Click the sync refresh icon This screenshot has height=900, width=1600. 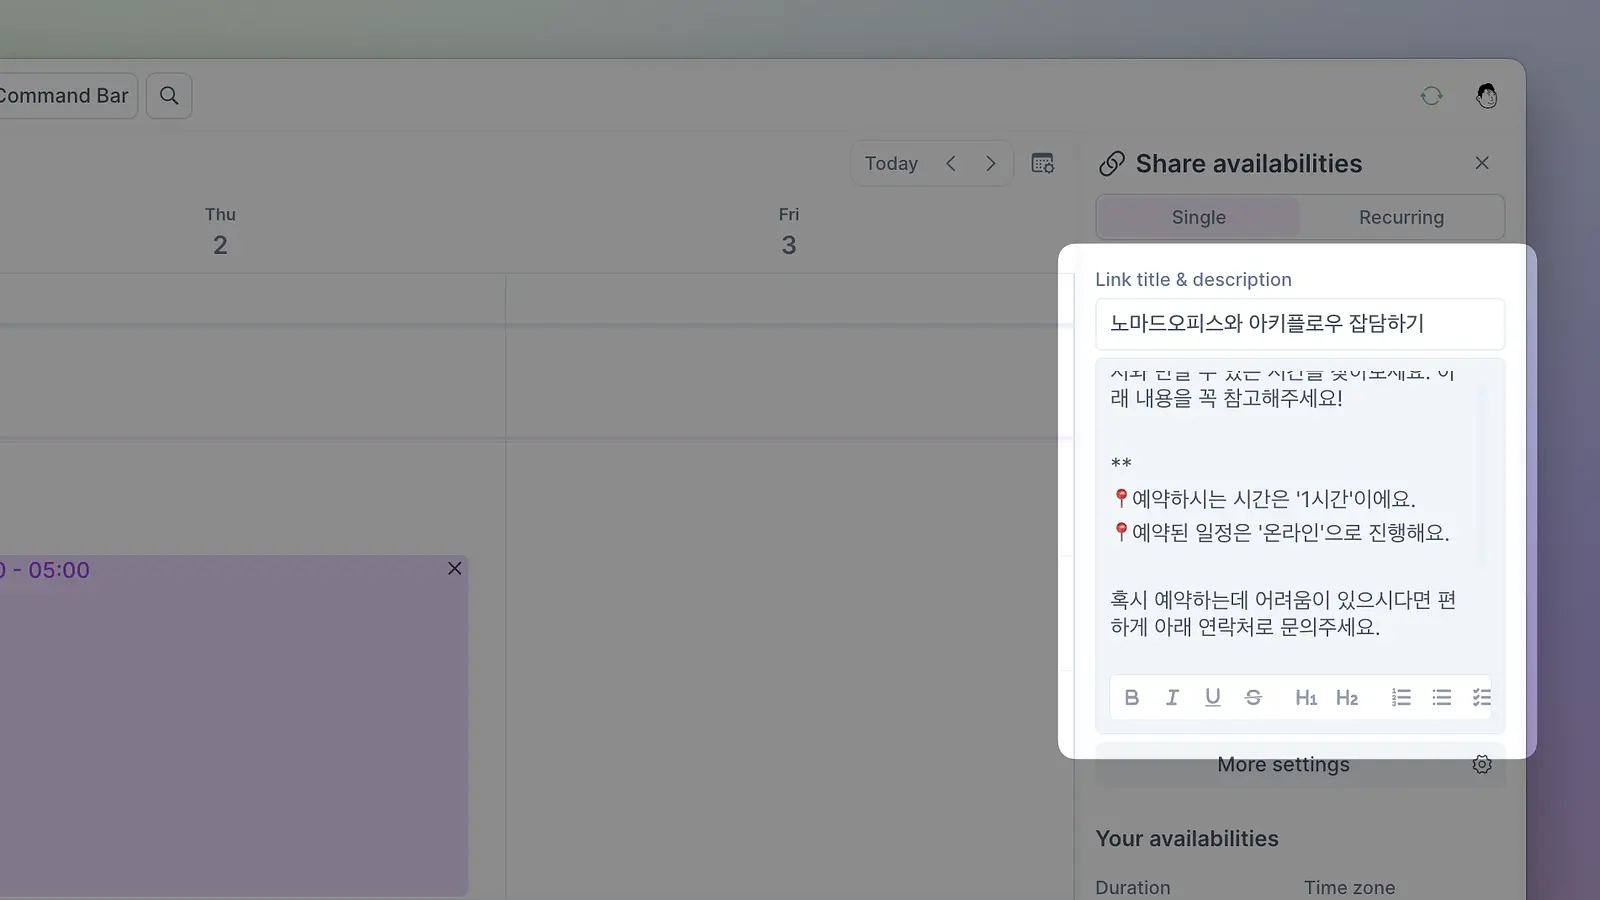click(x=1432, y=96)
